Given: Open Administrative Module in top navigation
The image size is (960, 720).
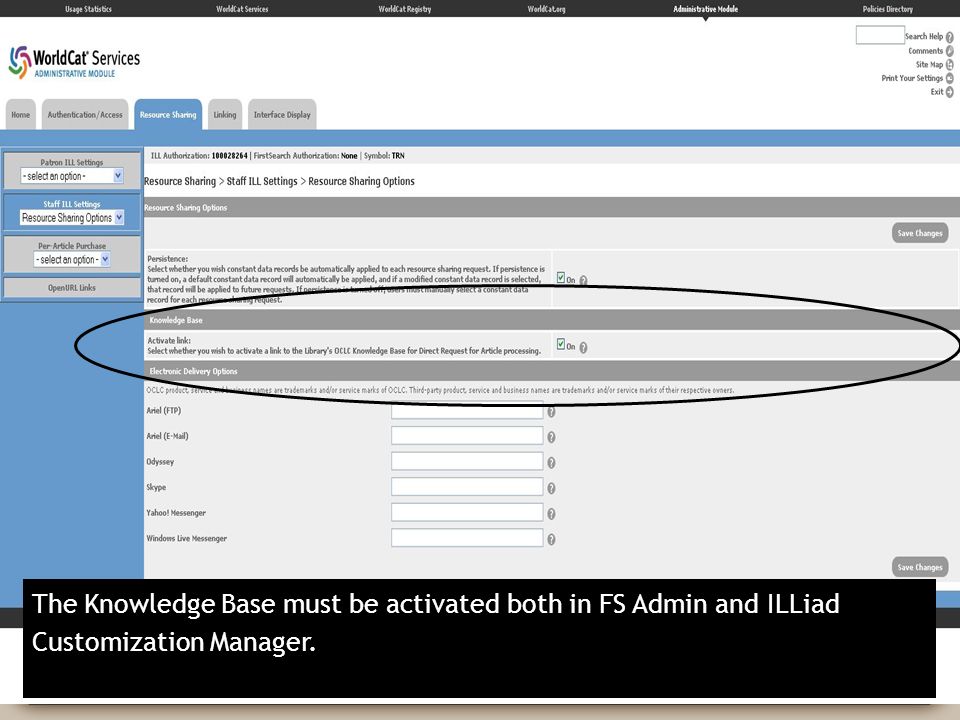Looking at the screenshot, I should click(705, 9).
